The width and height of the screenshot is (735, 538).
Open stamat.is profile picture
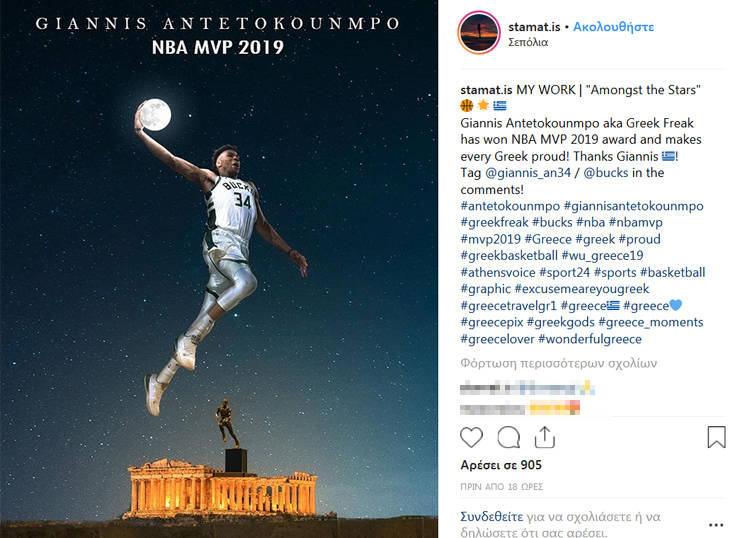479,33
